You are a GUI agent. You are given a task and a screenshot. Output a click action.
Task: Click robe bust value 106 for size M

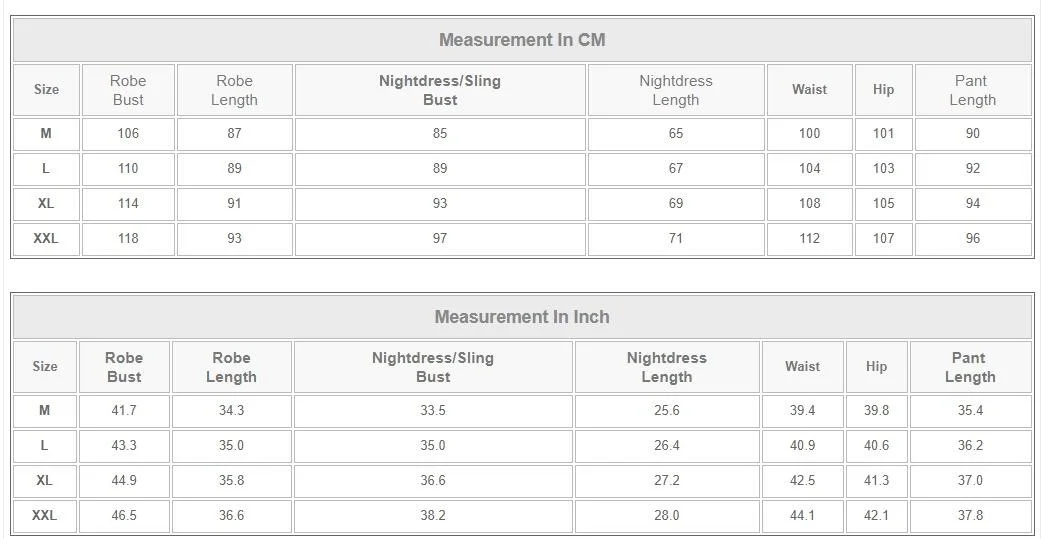(x=128, y=133)
